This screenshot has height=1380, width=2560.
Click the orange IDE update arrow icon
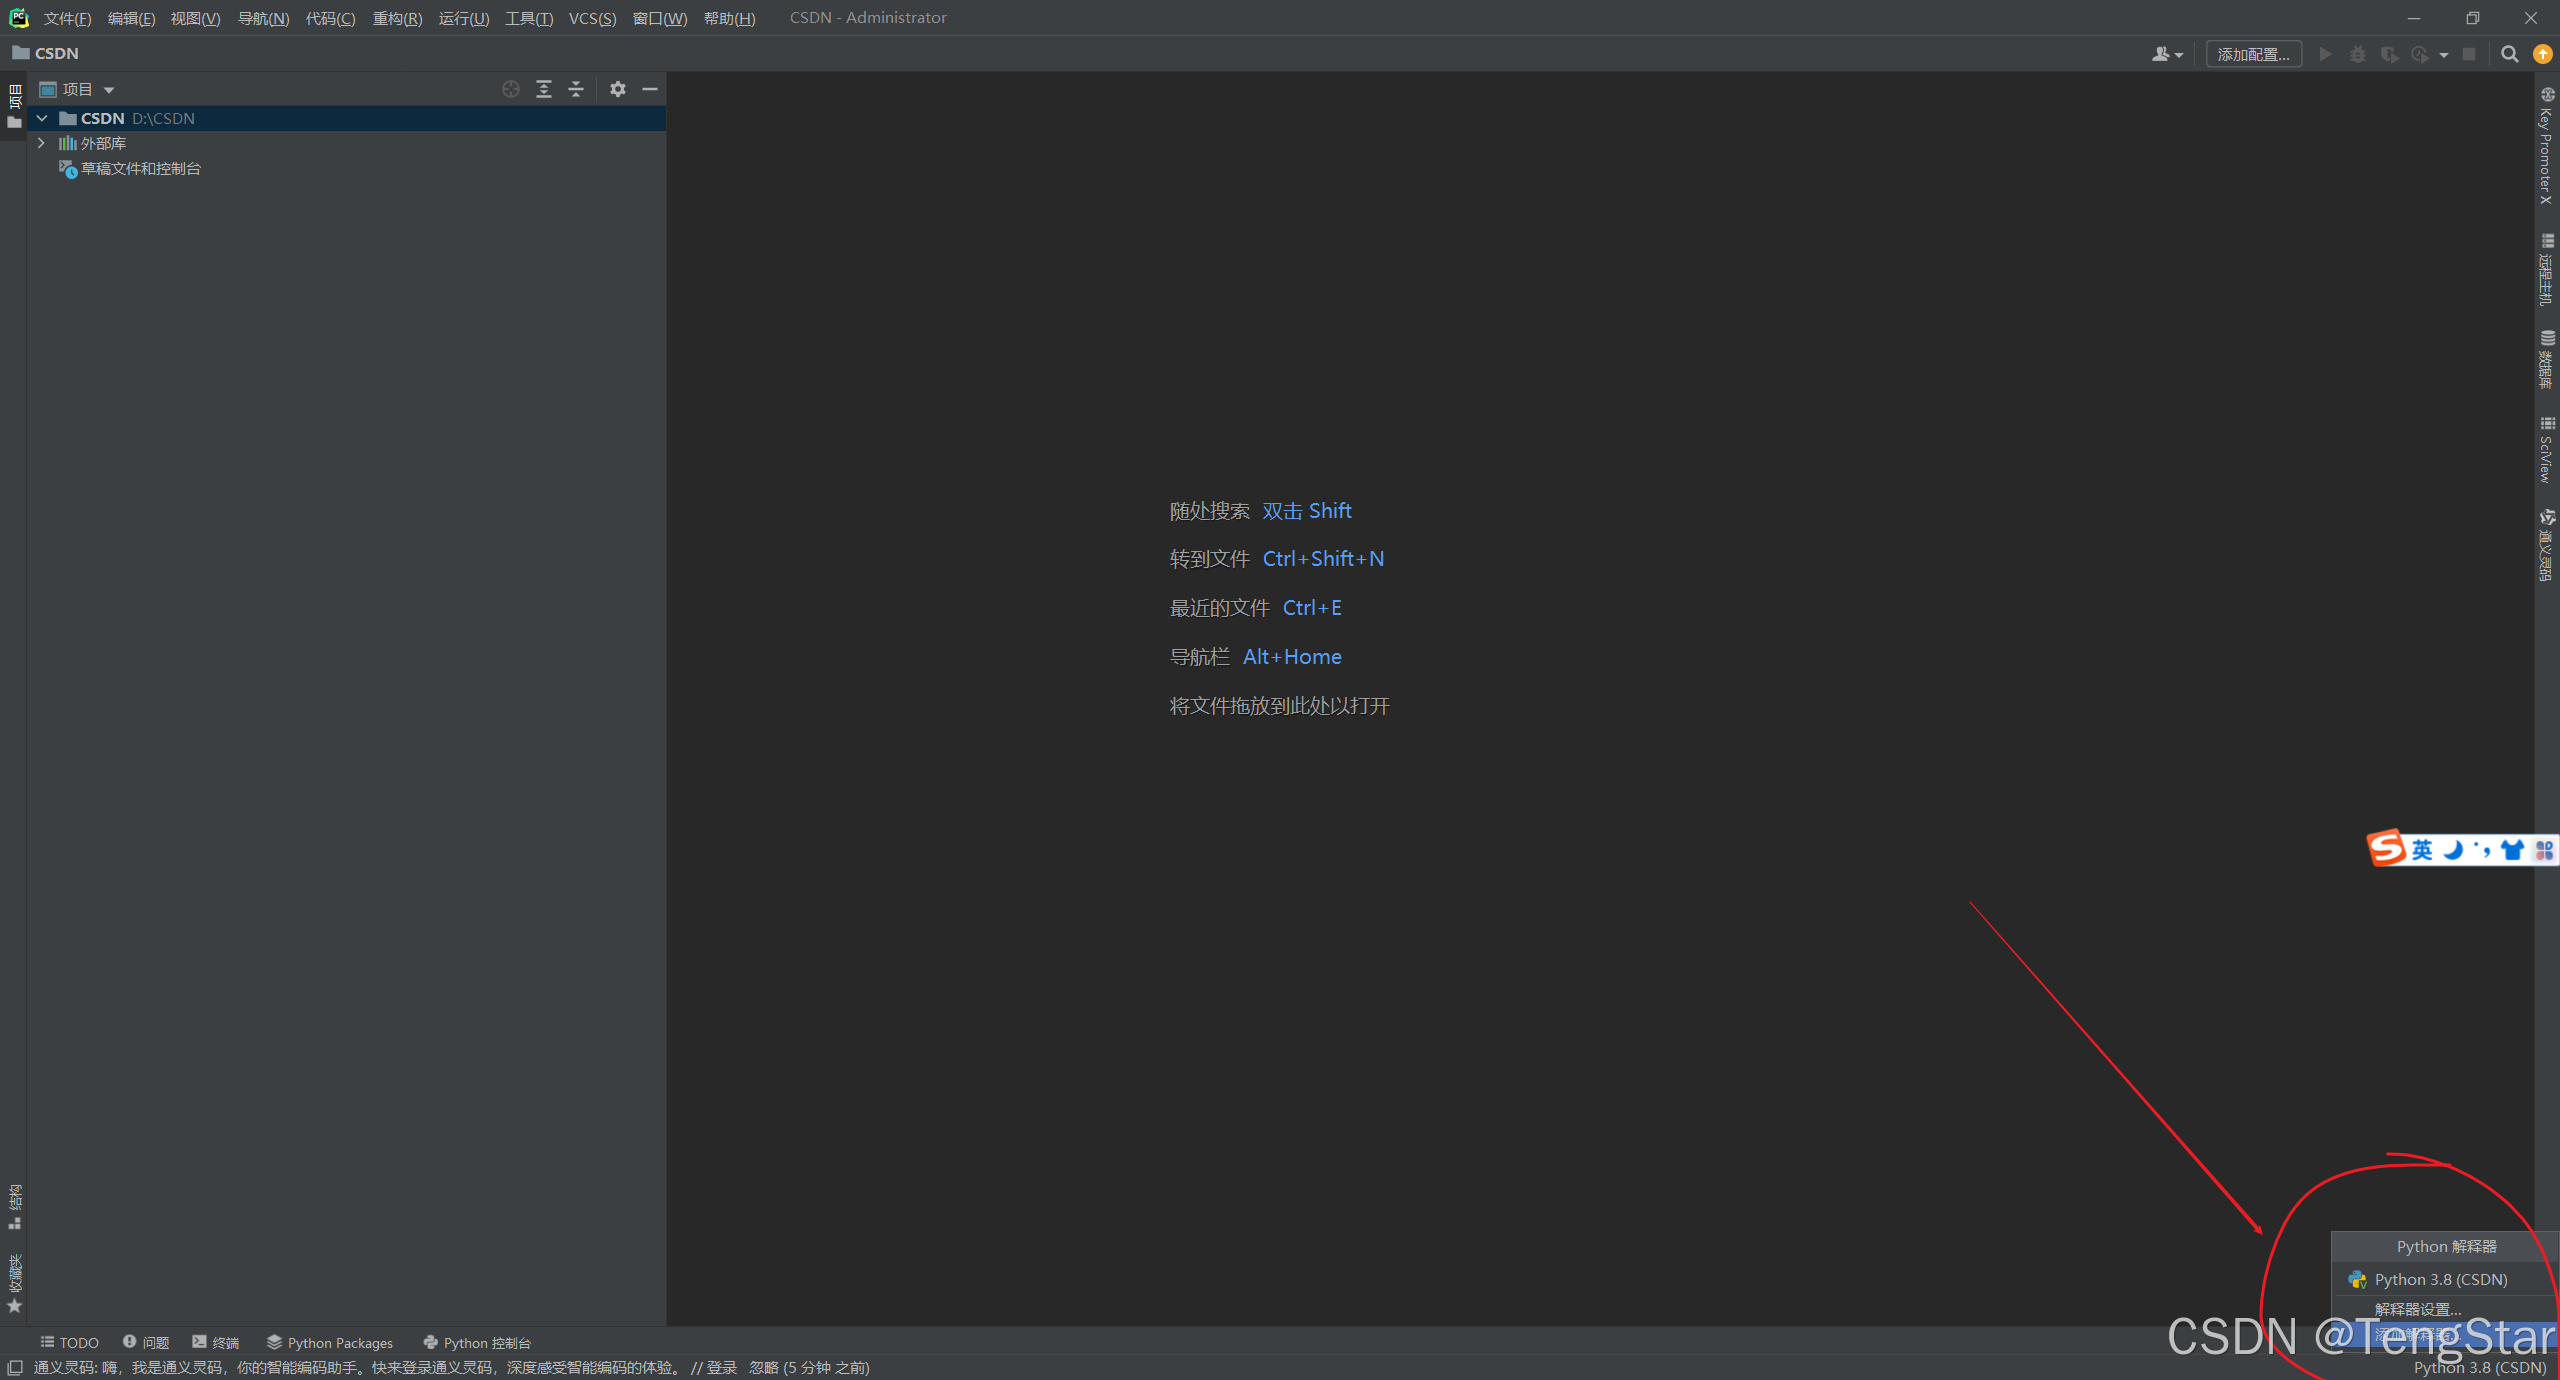point(2542,54)
